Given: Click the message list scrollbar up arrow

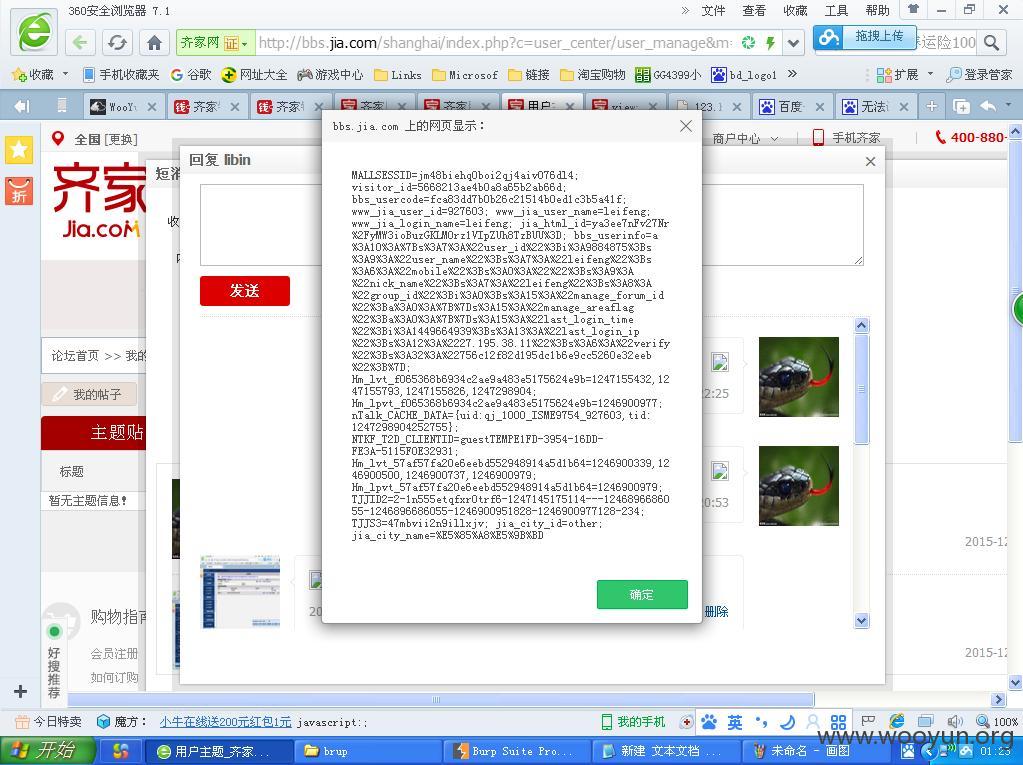Looking at the screenshot, I should click(861, 325).
